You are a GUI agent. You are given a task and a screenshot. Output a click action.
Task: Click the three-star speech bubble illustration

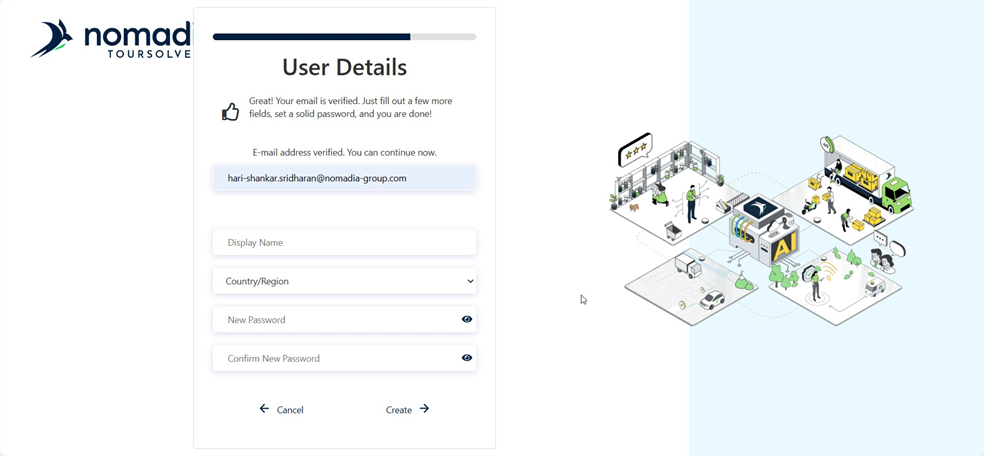[635, 149]
